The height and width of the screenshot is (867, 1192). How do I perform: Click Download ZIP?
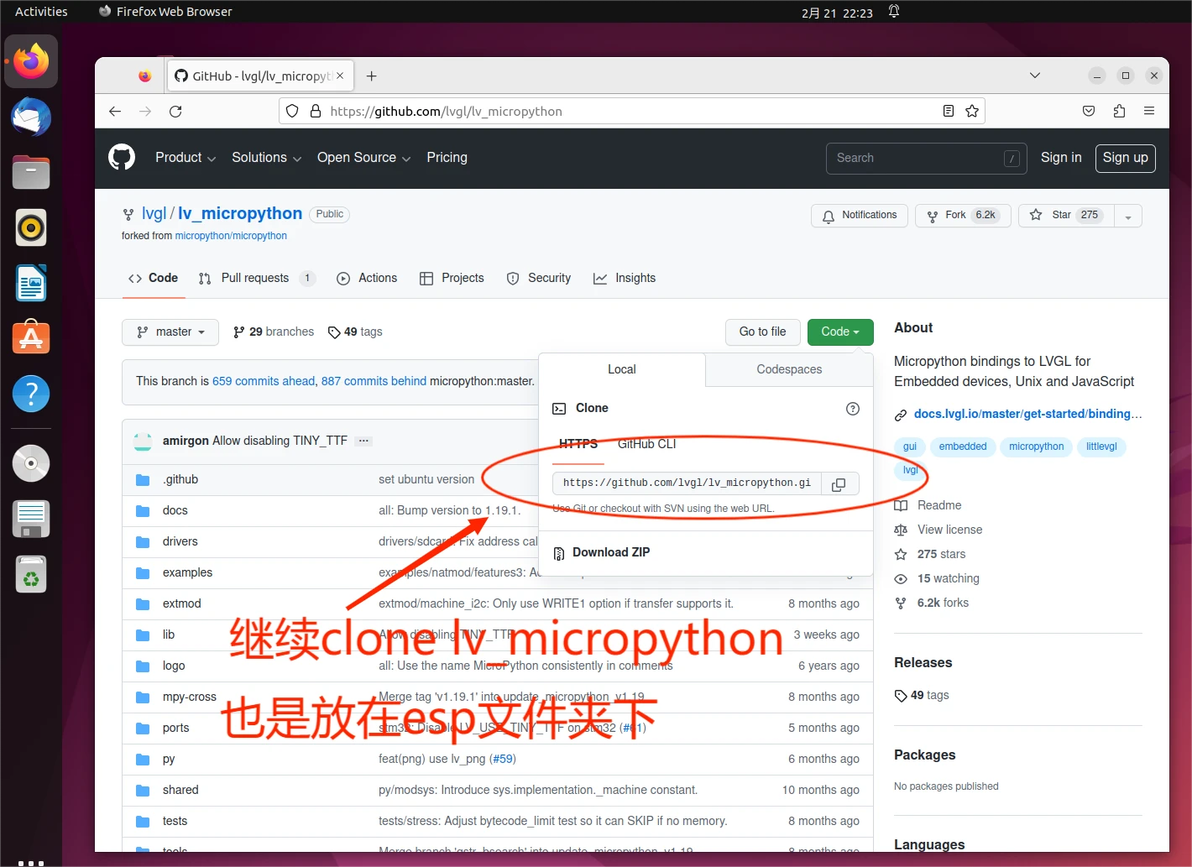click(611, 553)
